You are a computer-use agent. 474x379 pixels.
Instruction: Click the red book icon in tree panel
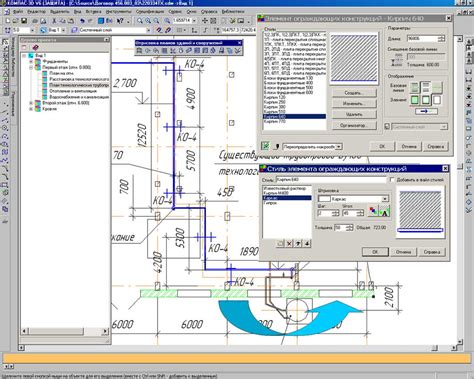[x=36, y=47]
